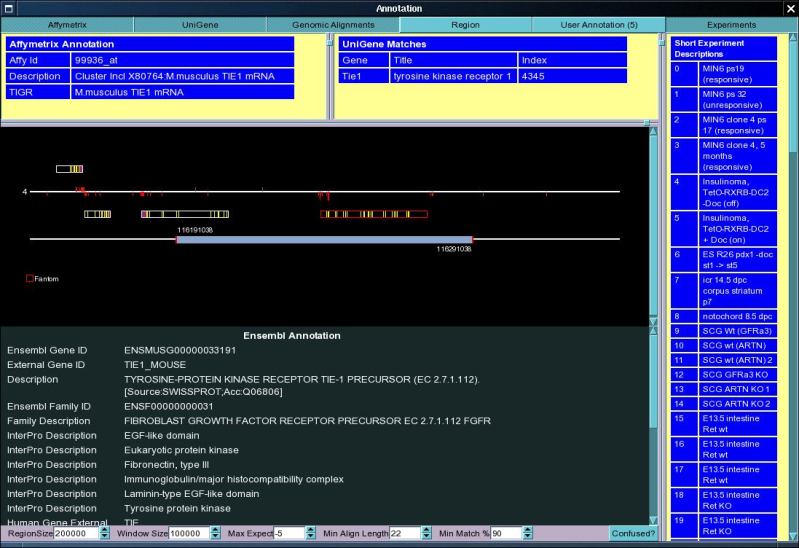The height and width of the screenshot is (548, 799).
Task: Click the small gene box above chromosome line
Action: (69, 169)
